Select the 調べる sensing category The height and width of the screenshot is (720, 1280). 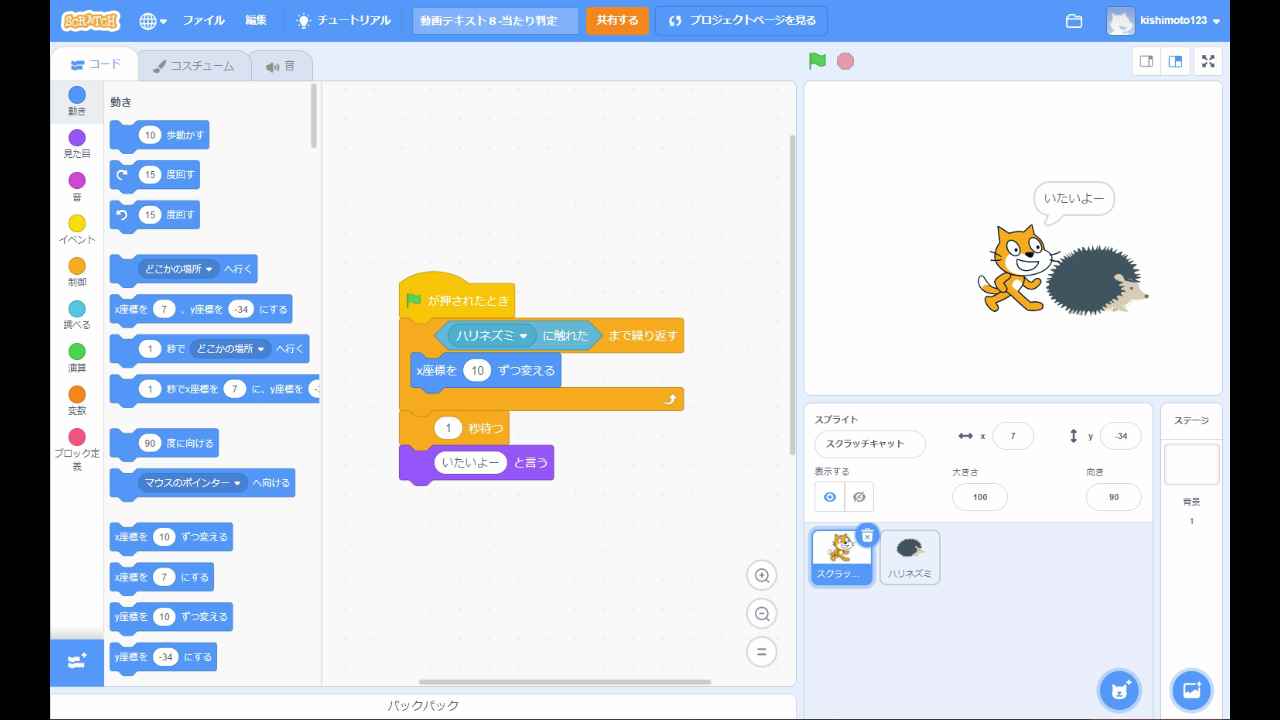pos(77,315)
